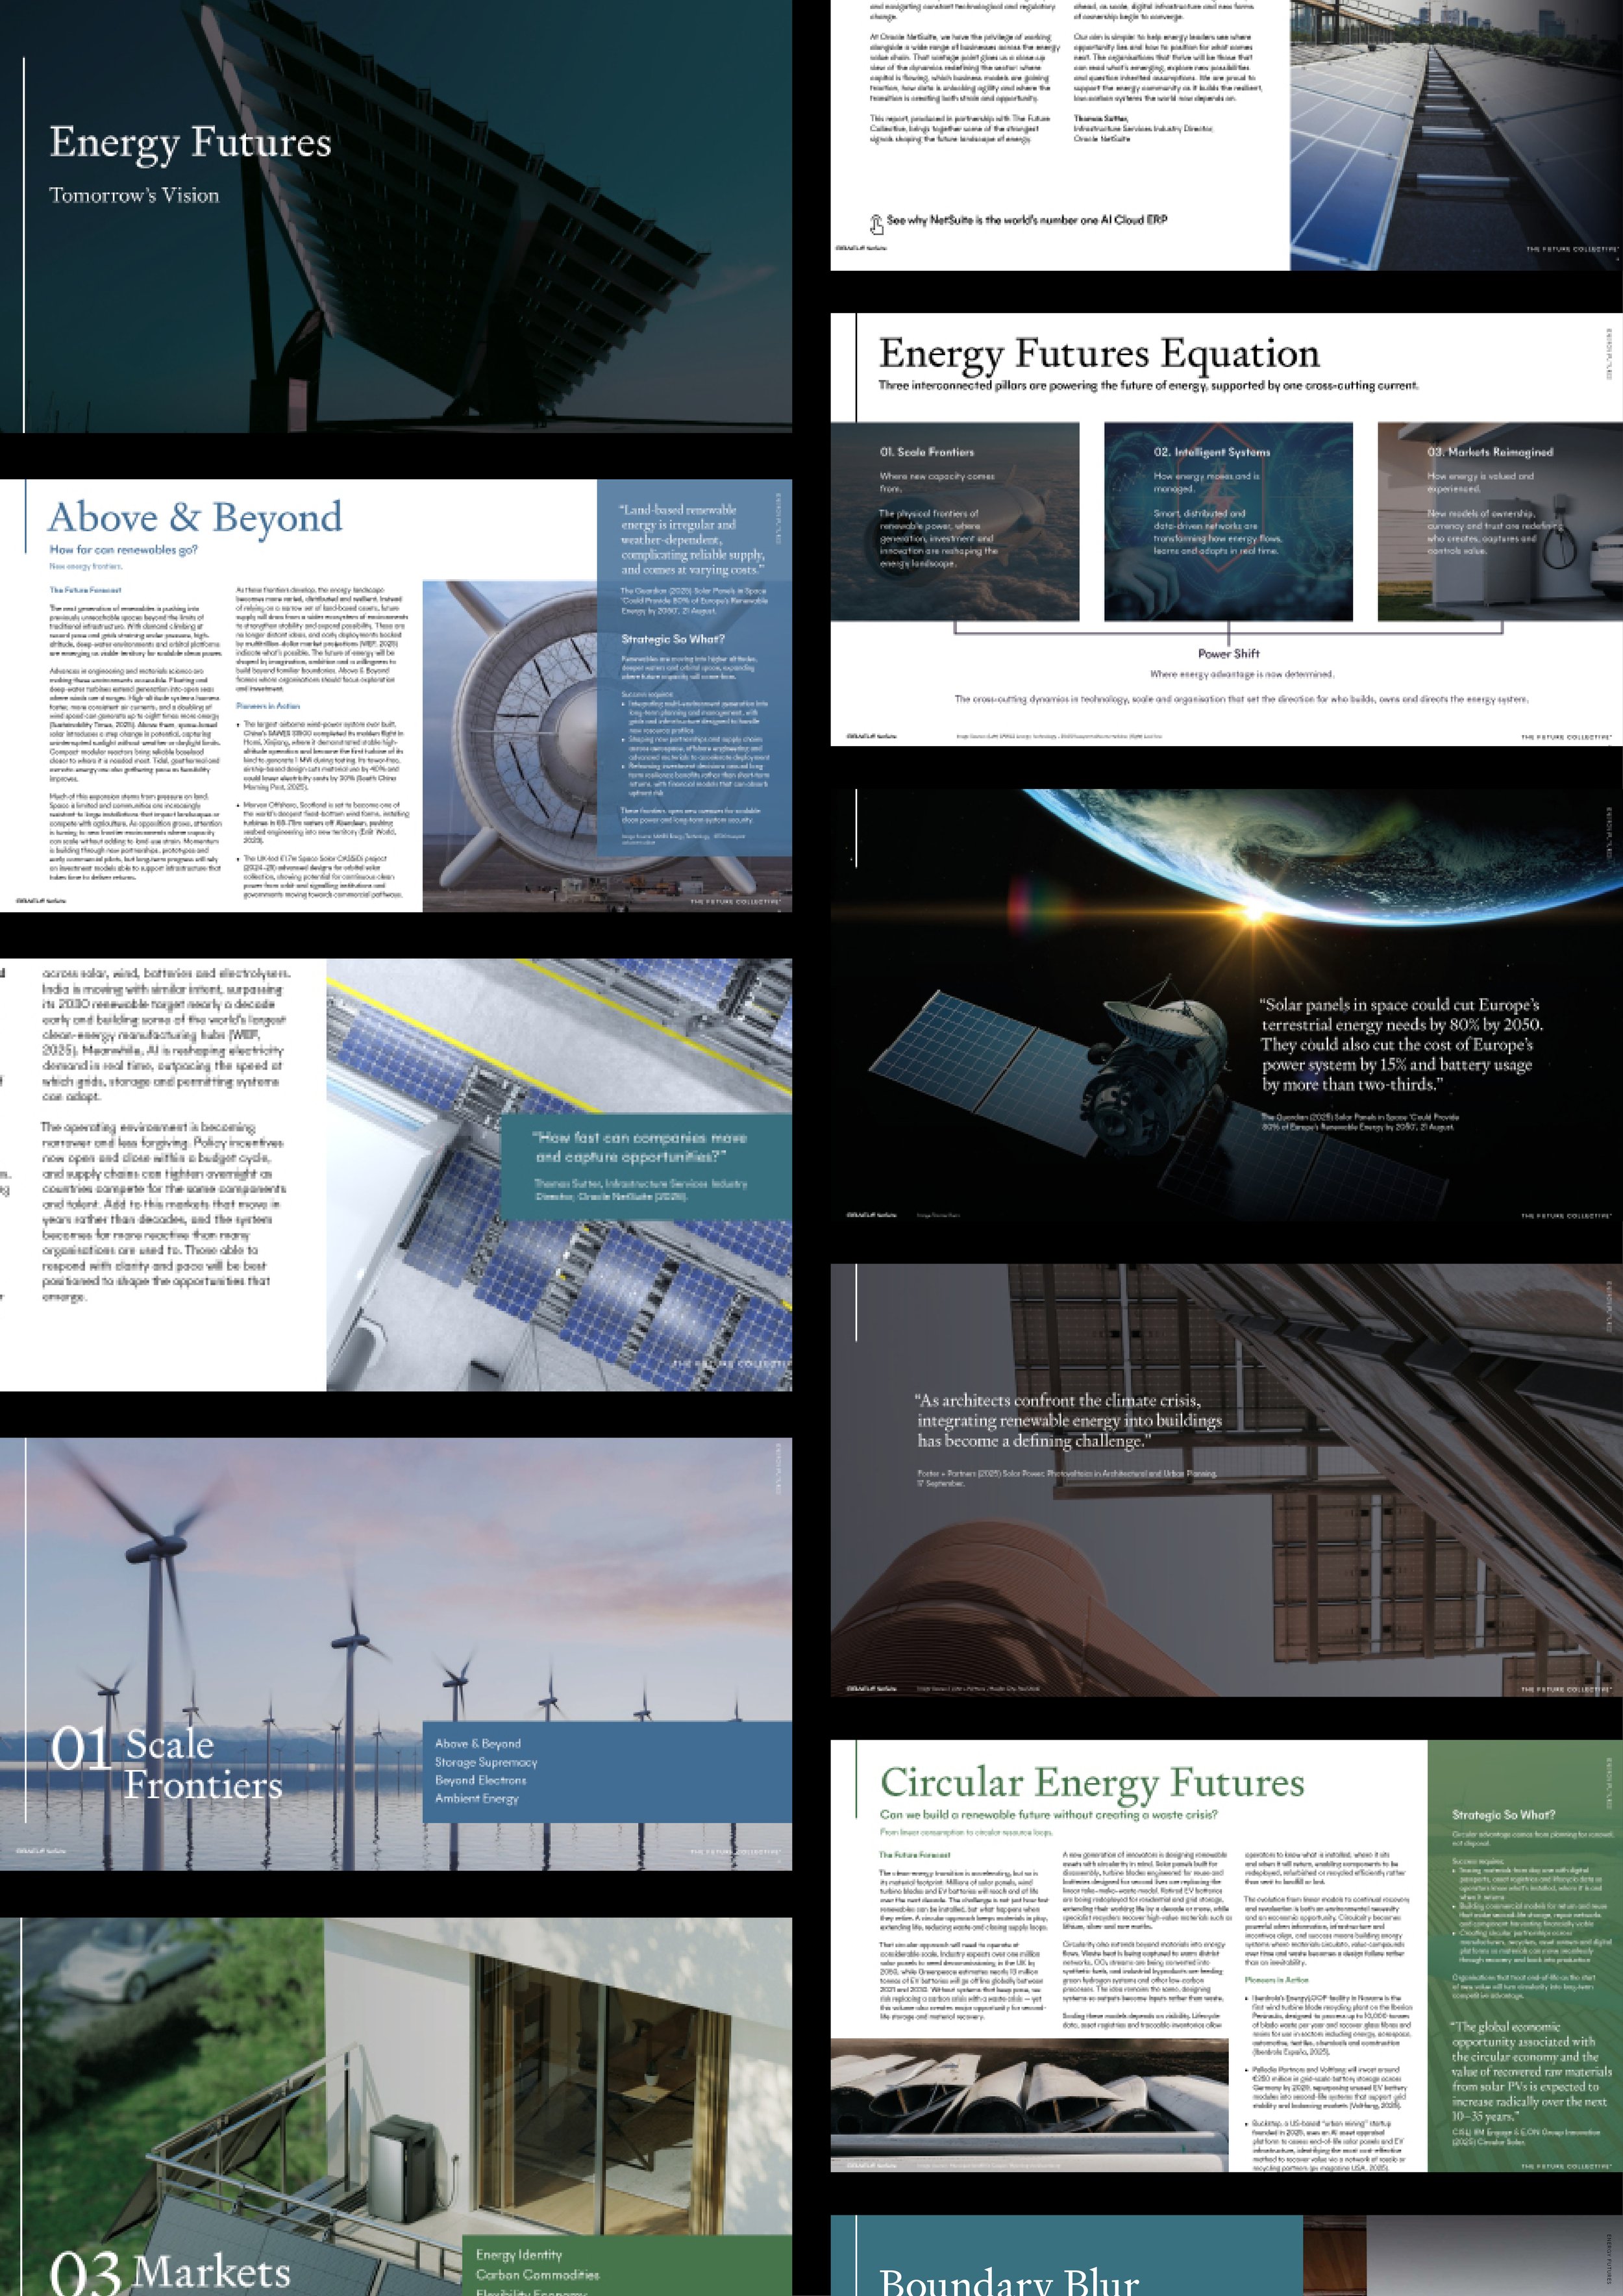Click the 'Circular Energy Futures' heading
The height and width of the screenshot is (2296, 1623).
point(1091,1782)
